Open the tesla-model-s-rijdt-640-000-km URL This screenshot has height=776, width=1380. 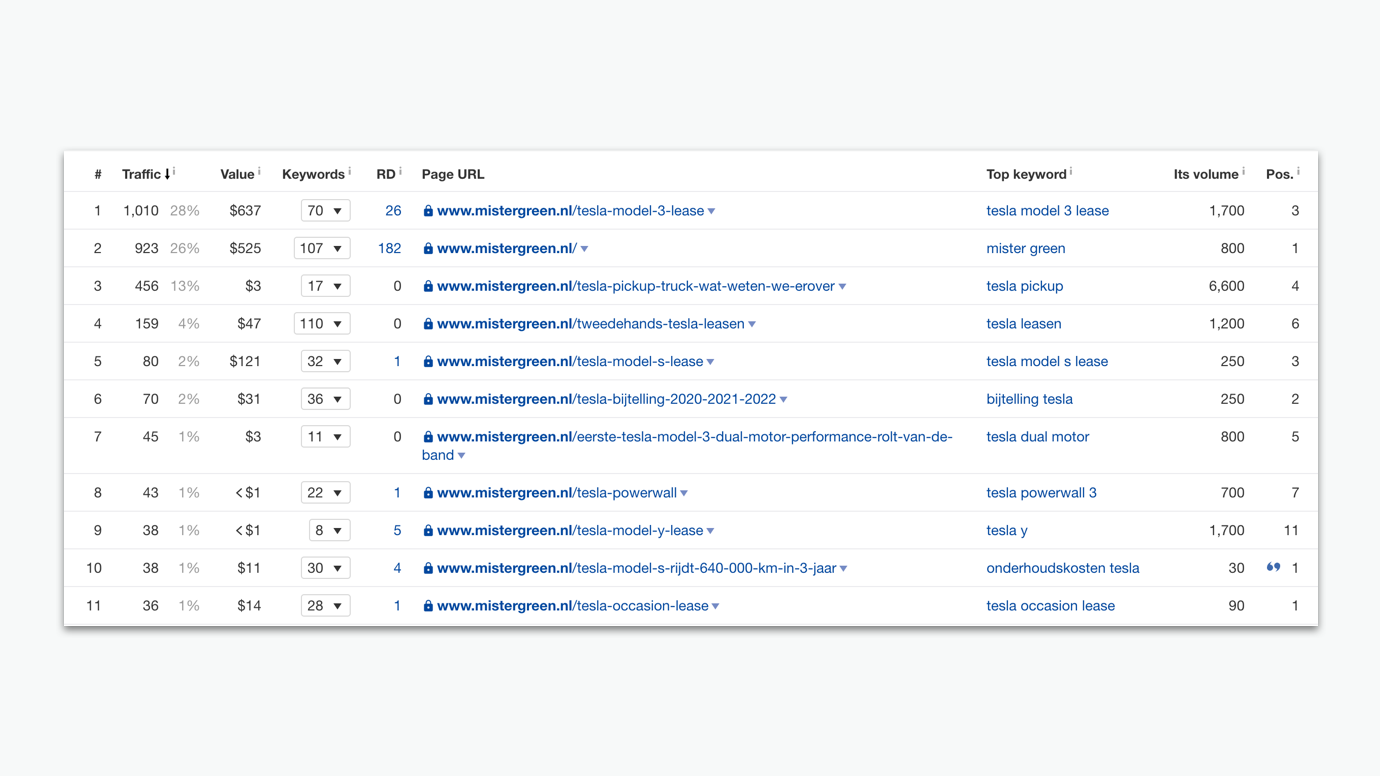tap(636, 568)
